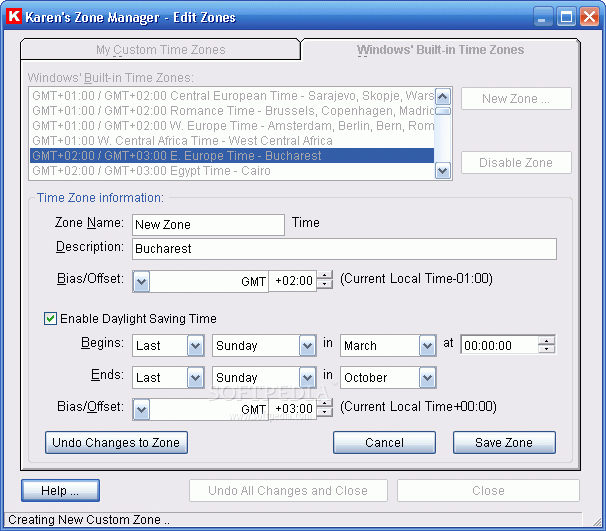The image size is (606, 531).
Task: Click the time zone list scroll down arrow
Action: (x=443, y=170)
